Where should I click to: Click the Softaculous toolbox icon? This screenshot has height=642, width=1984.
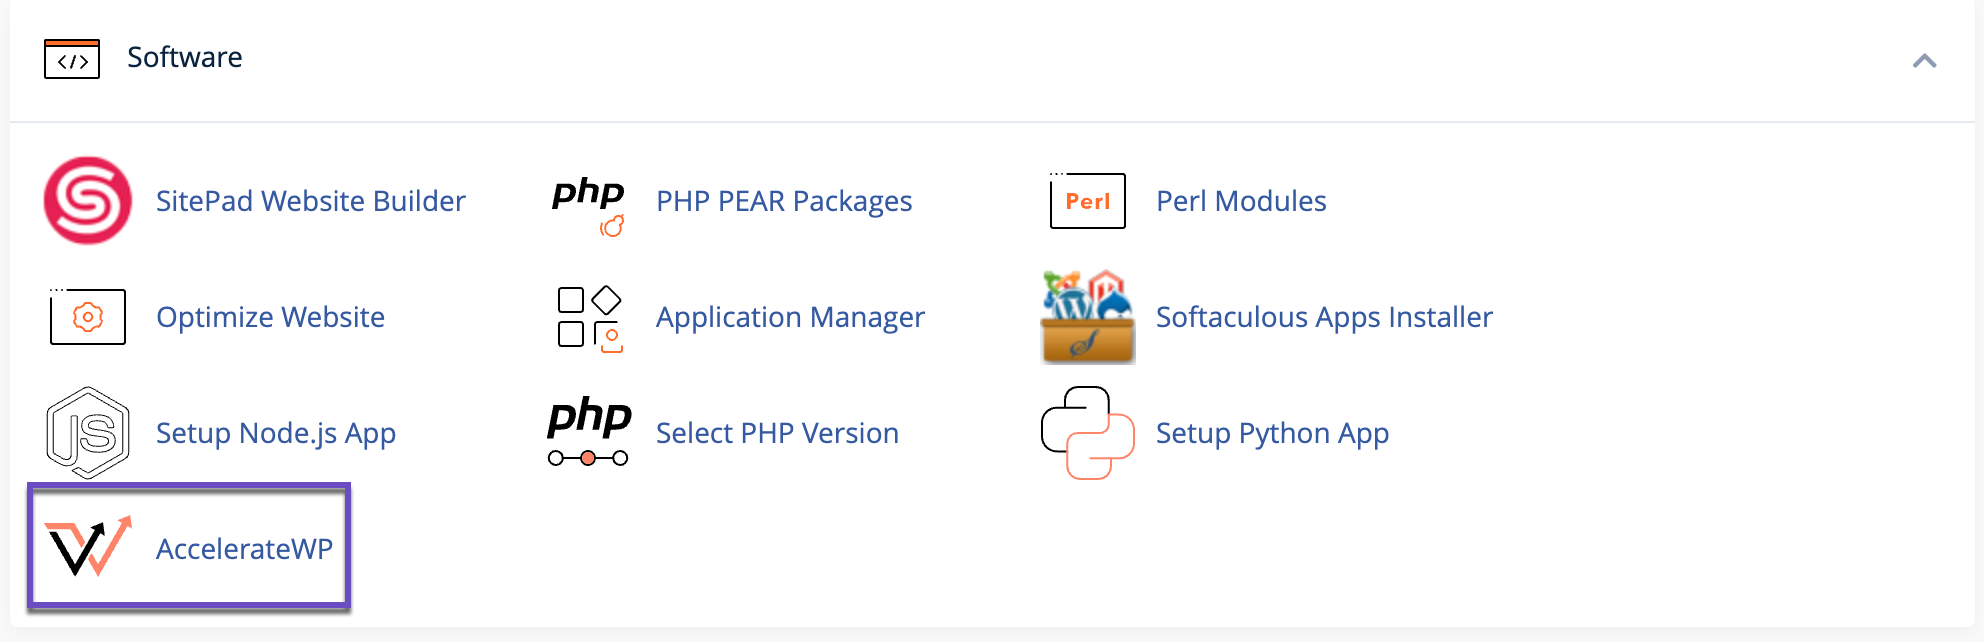[1087, 317]
